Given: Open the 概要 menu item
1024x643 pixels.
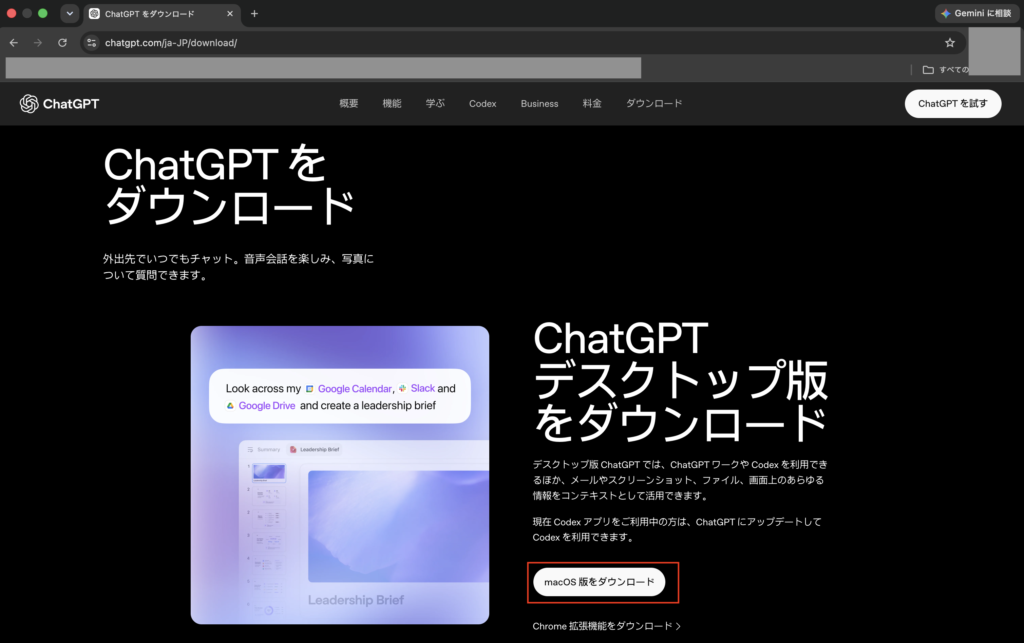Looking at the screenshot, I should coord(349,103).
